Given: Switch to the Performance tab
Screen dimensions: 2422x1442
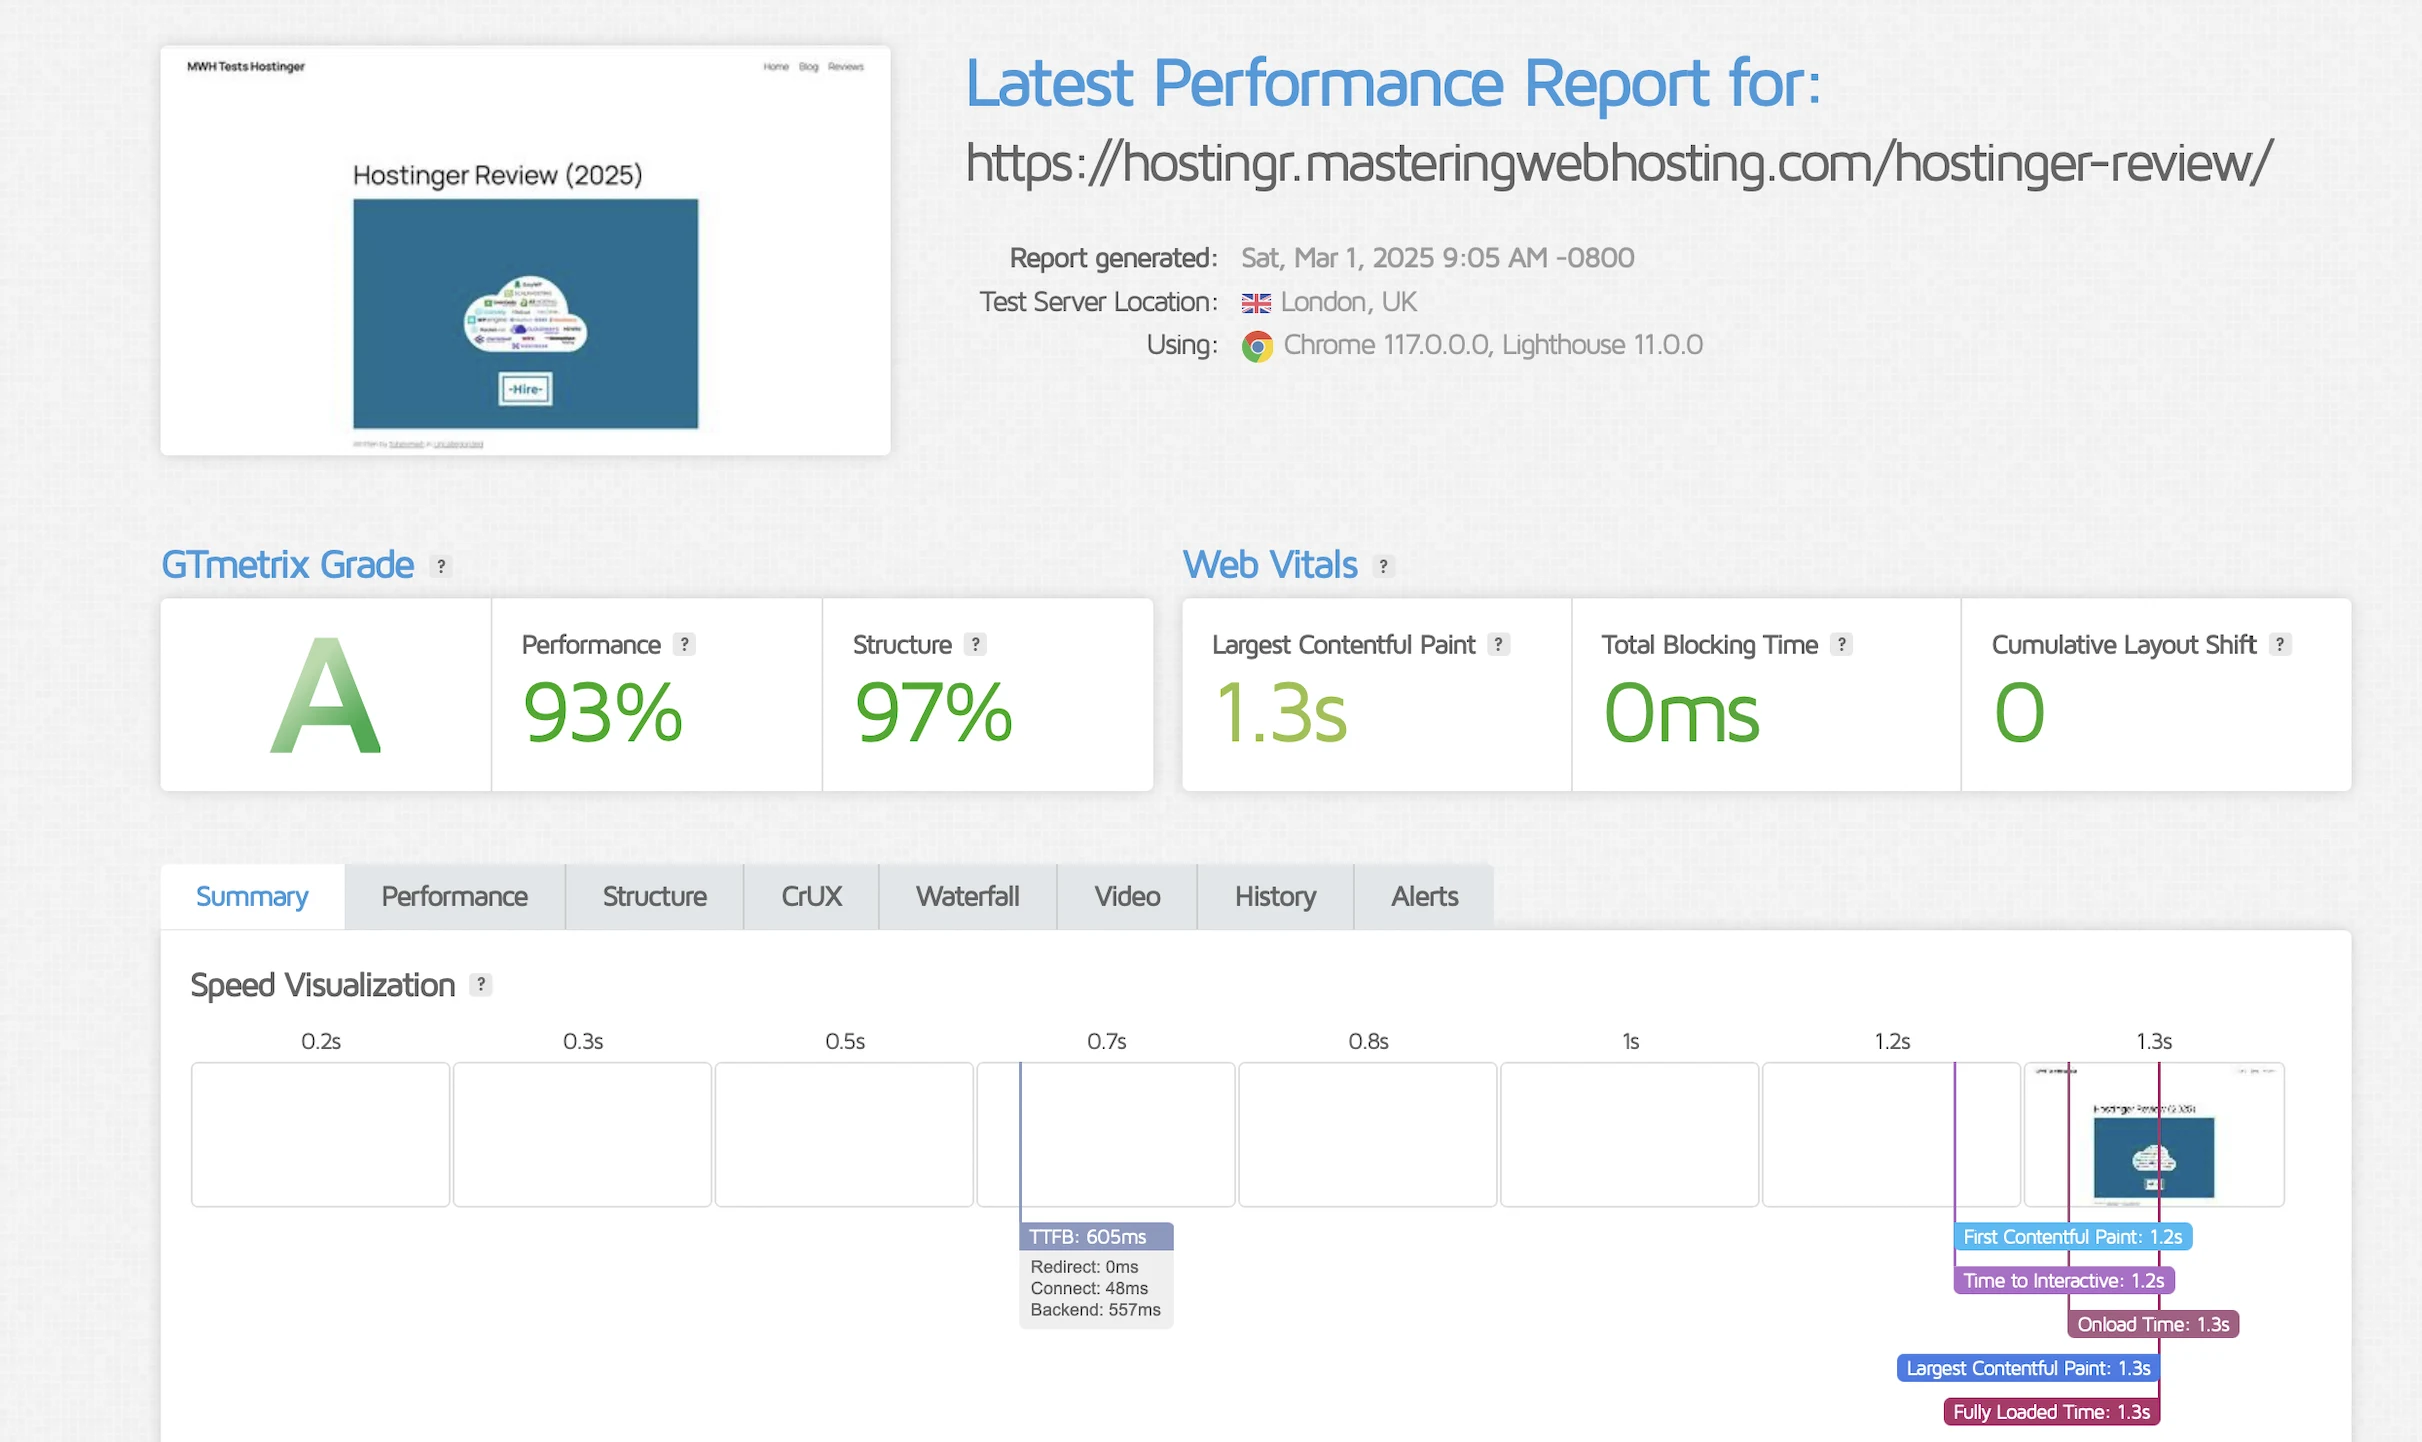Looking at the screenshot, I should point(454,897).
